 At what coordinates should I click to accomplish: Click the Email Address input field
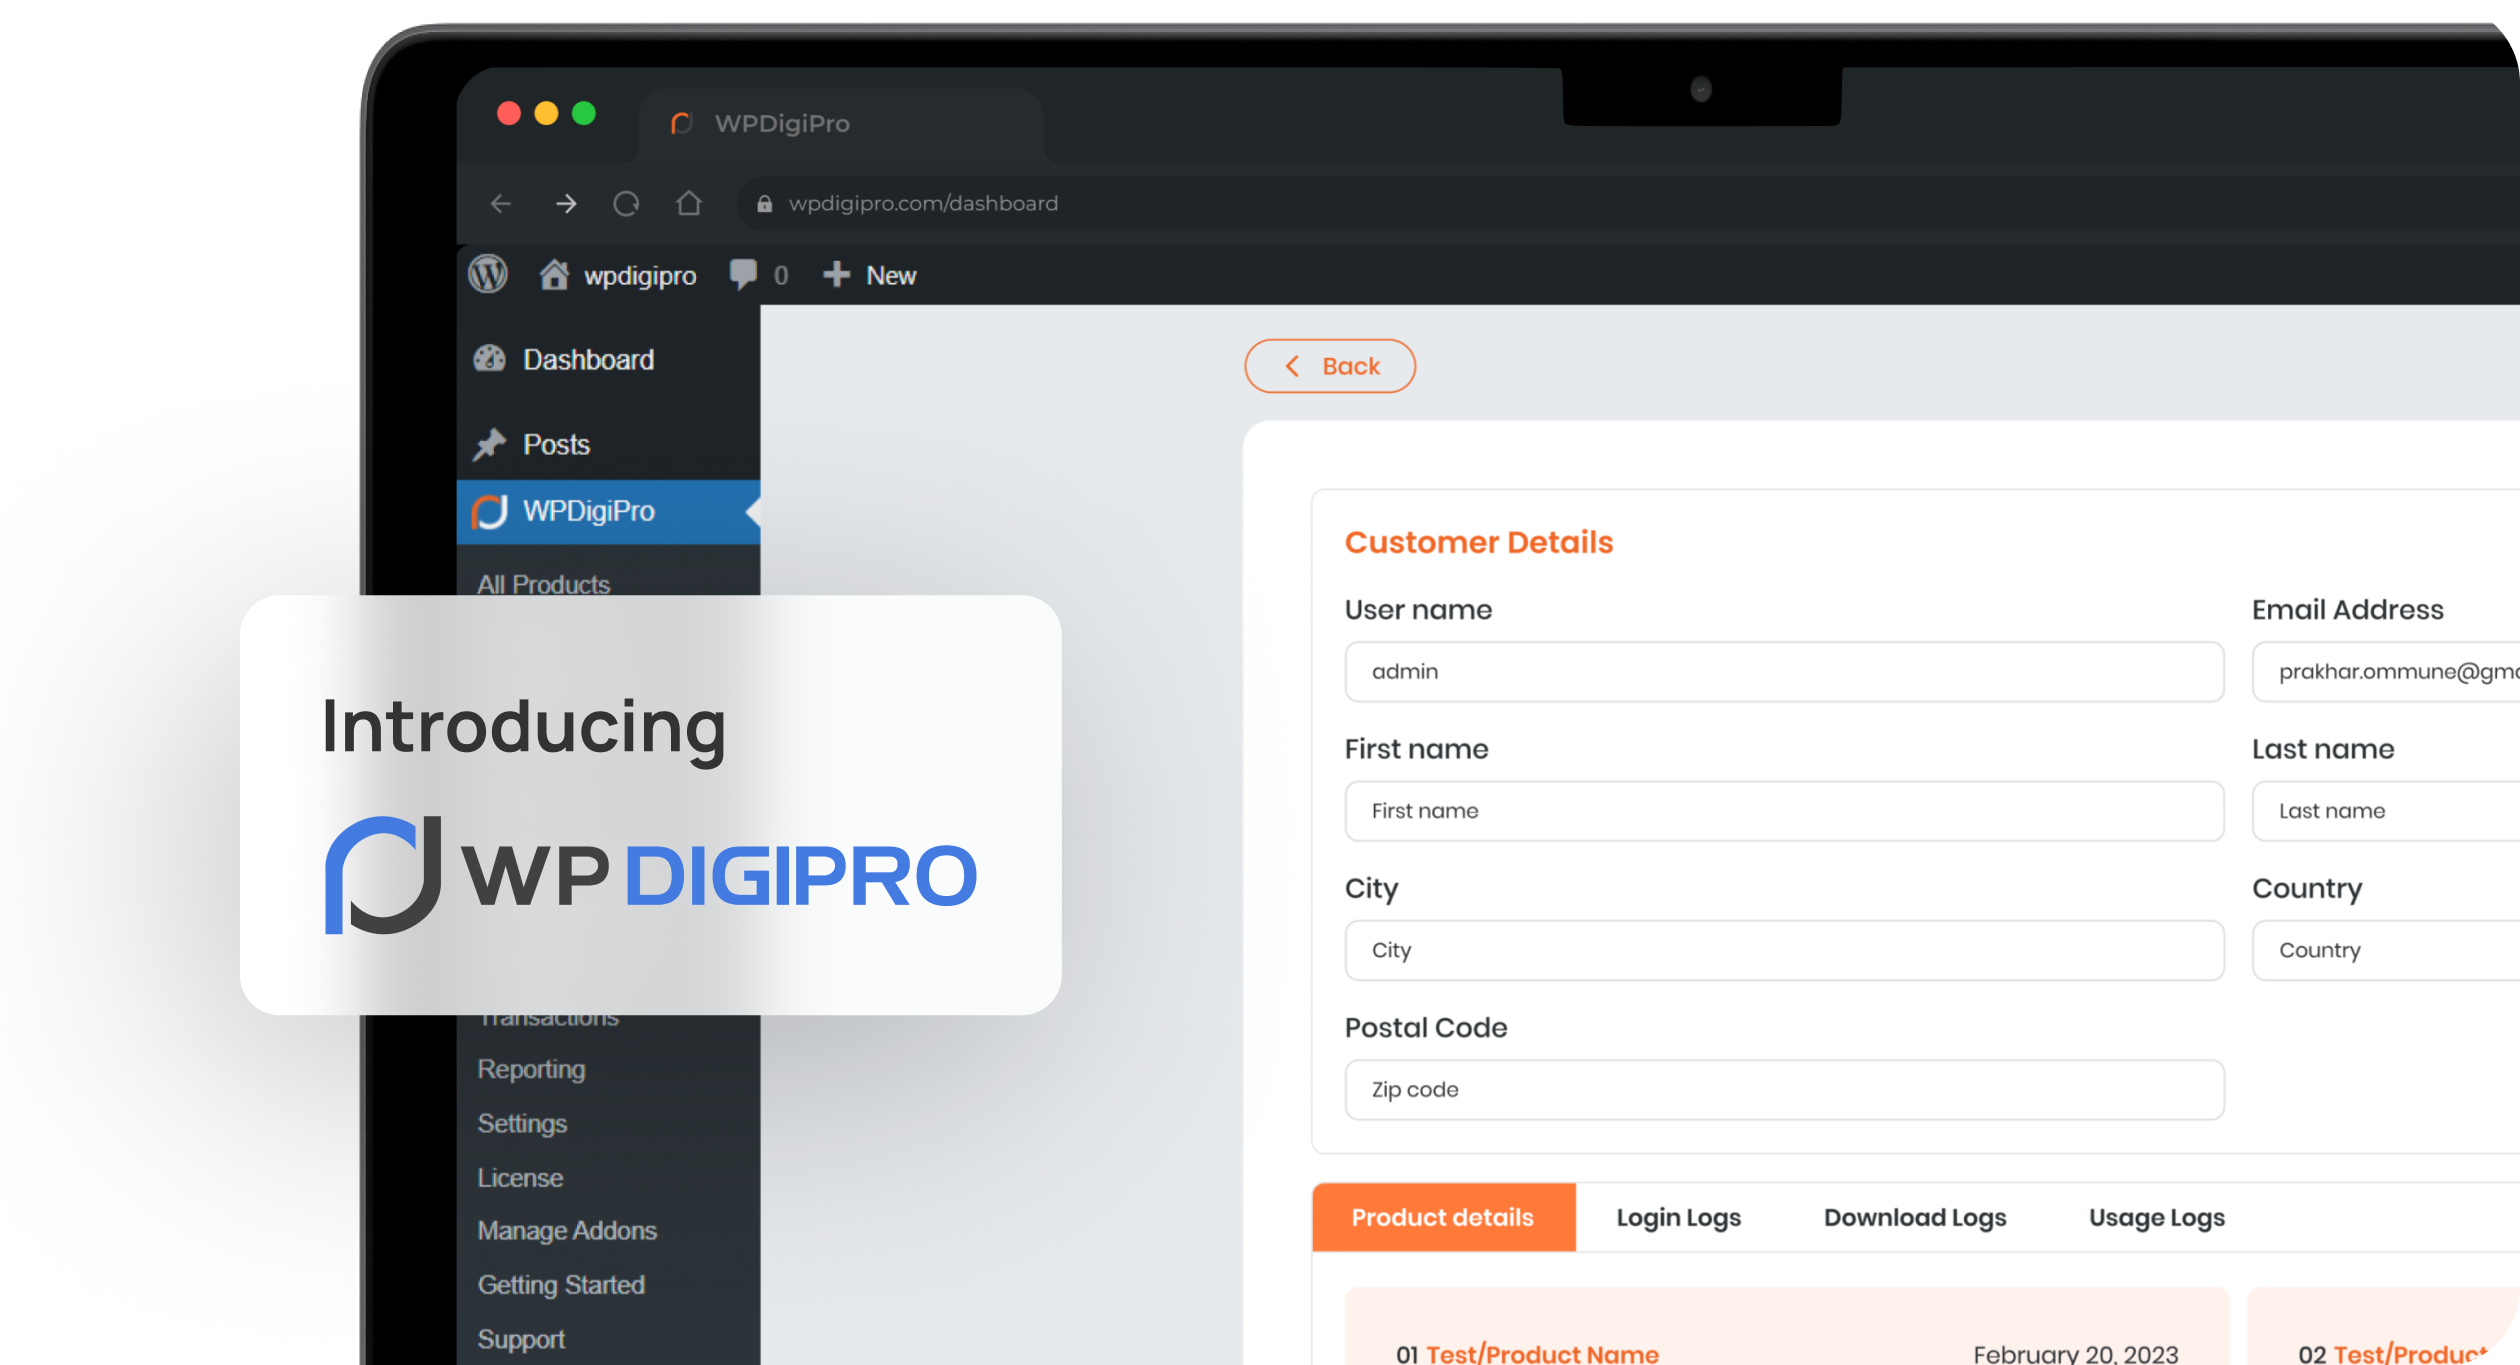click(x=2386, y=672)
